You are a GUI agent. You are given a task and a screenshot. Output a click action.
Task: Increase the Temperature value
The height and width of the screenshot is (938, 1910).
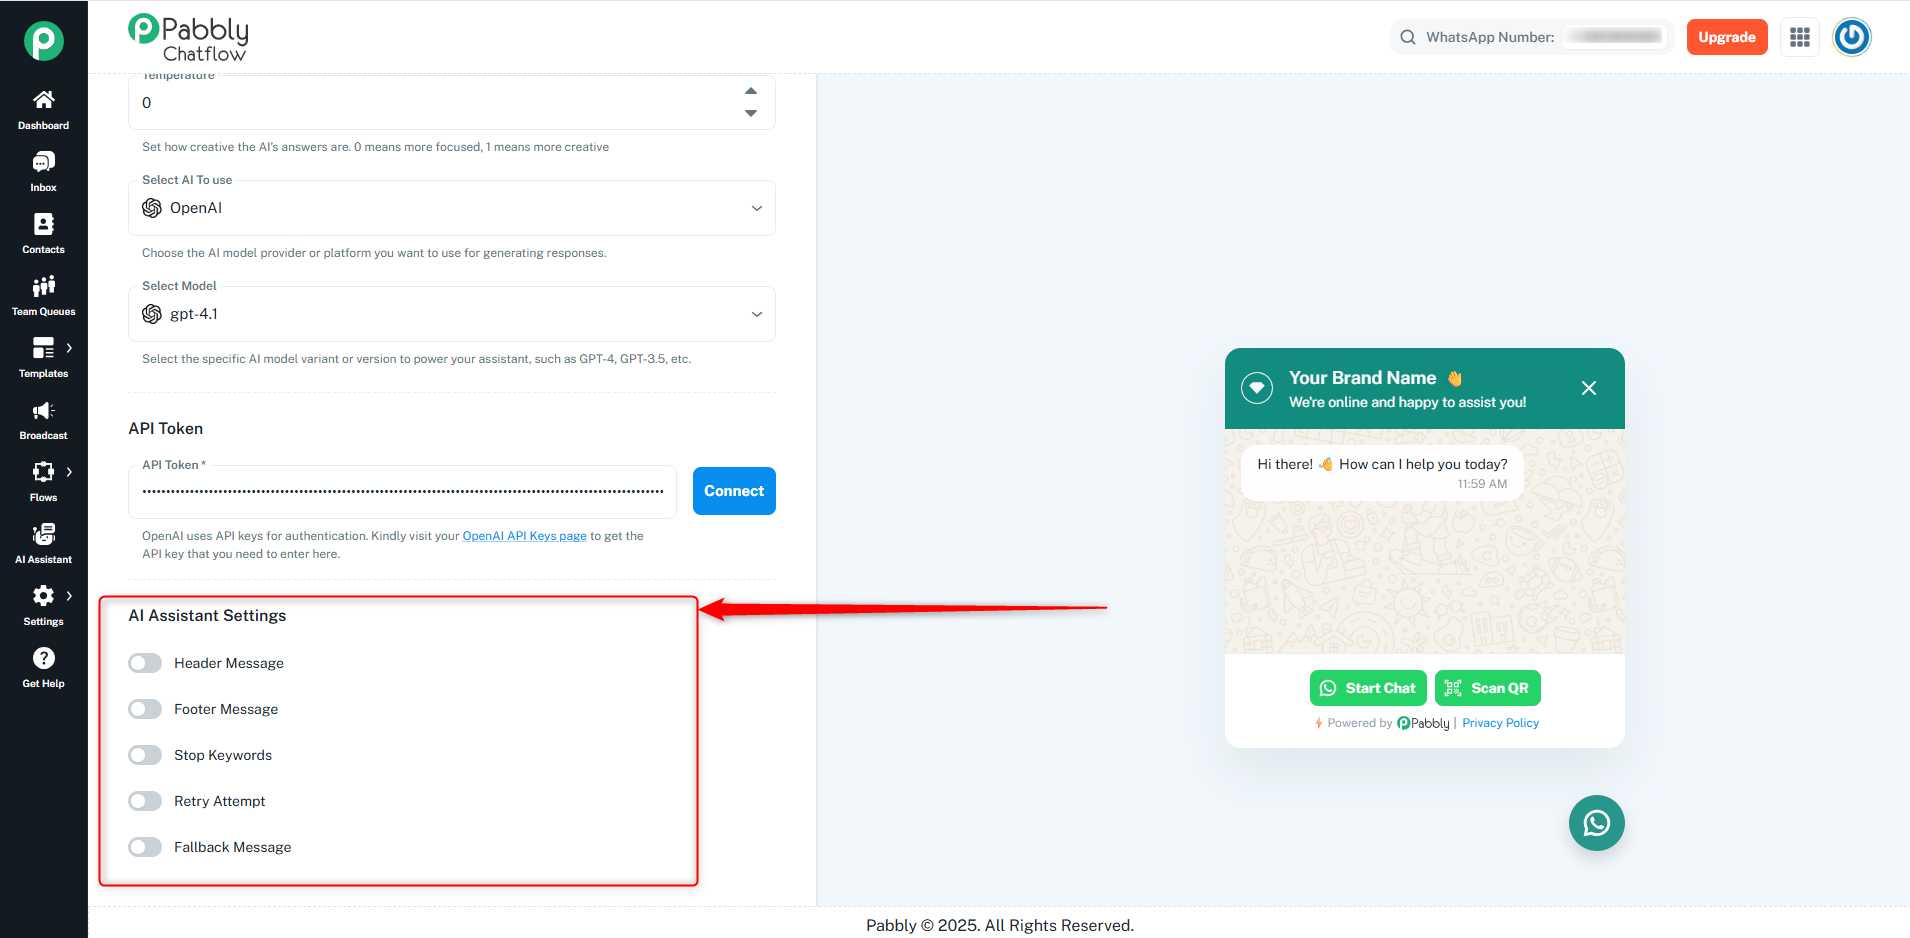click(751, 91)
